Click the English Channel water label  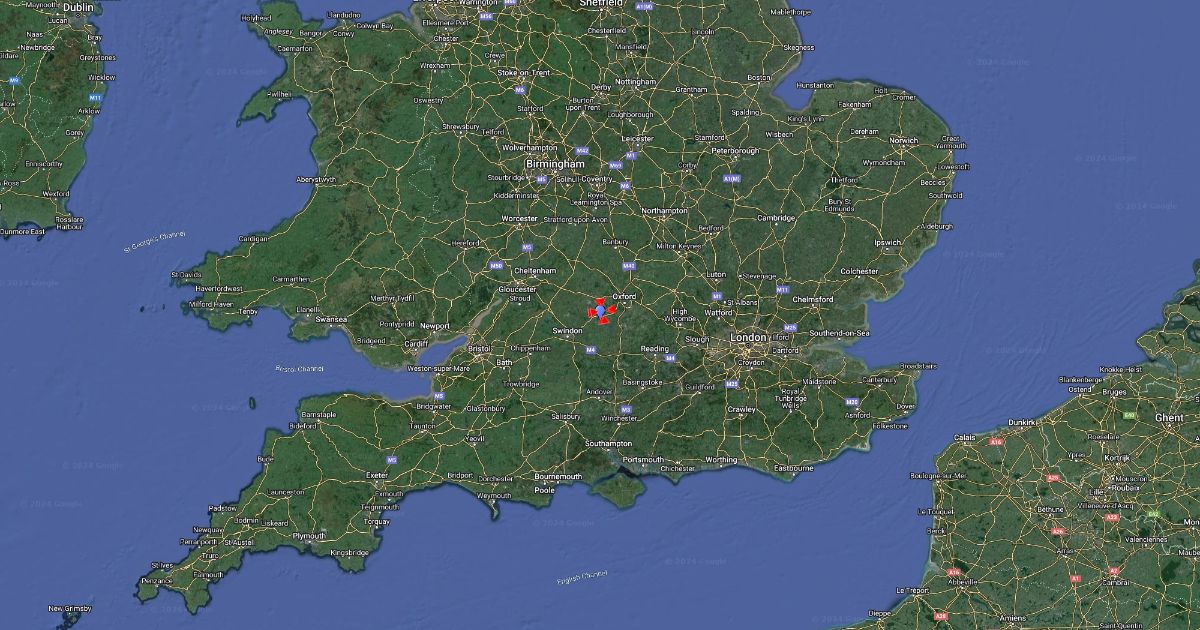pos(582,576)
